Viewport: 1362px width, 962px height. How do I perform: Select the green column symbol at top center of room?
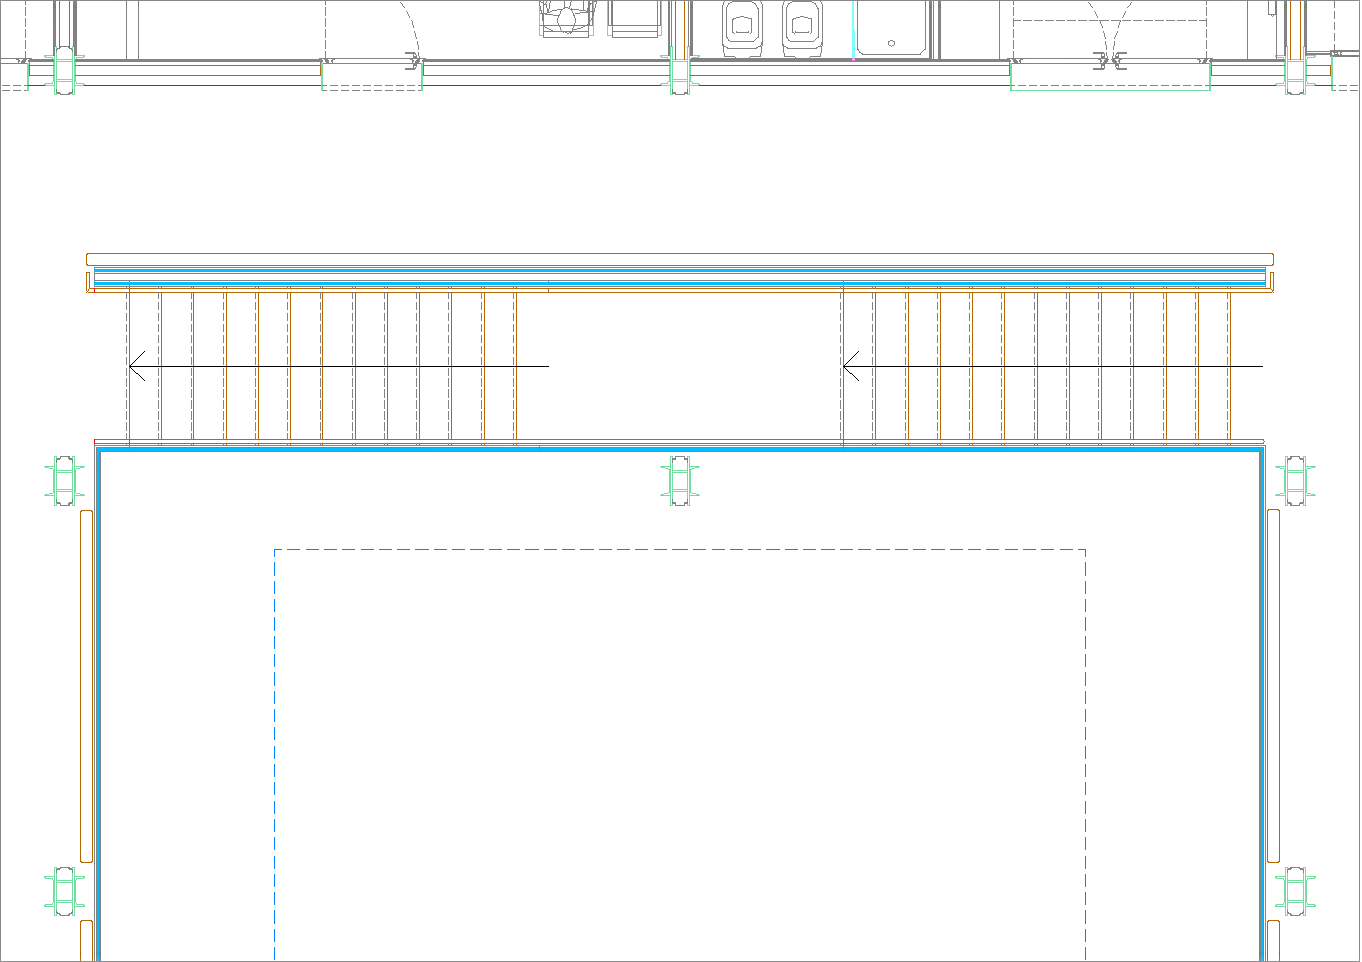[680, 480]
